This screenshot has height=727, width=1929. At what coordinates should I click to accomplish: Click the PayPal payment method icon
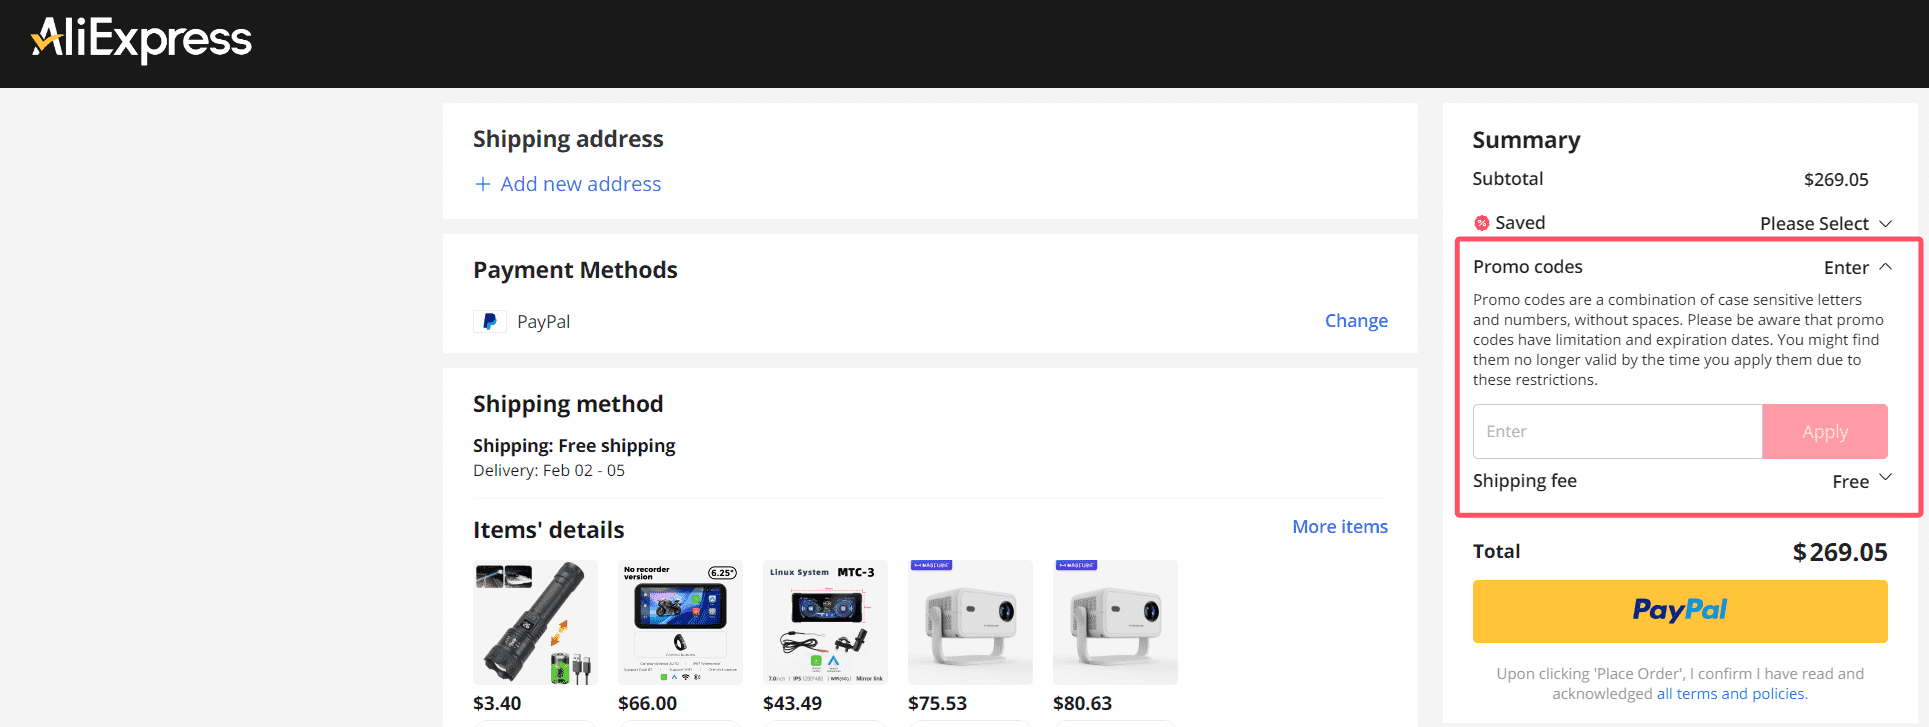click(x=490, y=321)
